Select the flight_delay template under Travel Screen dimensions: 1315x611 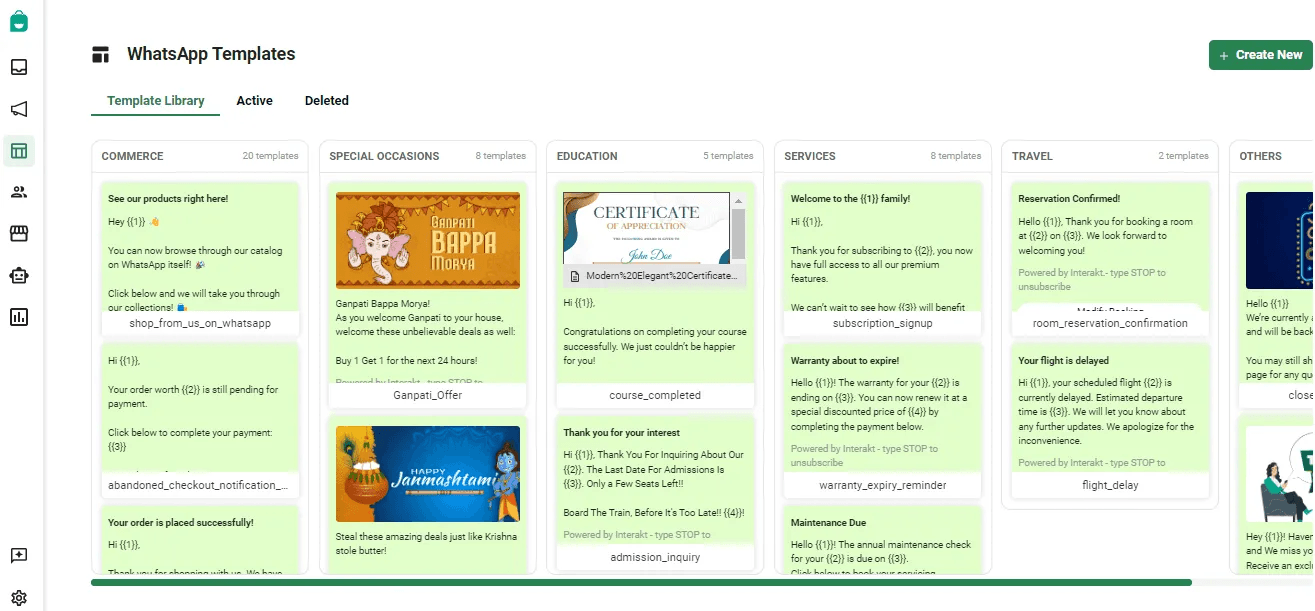[1109, 484]
